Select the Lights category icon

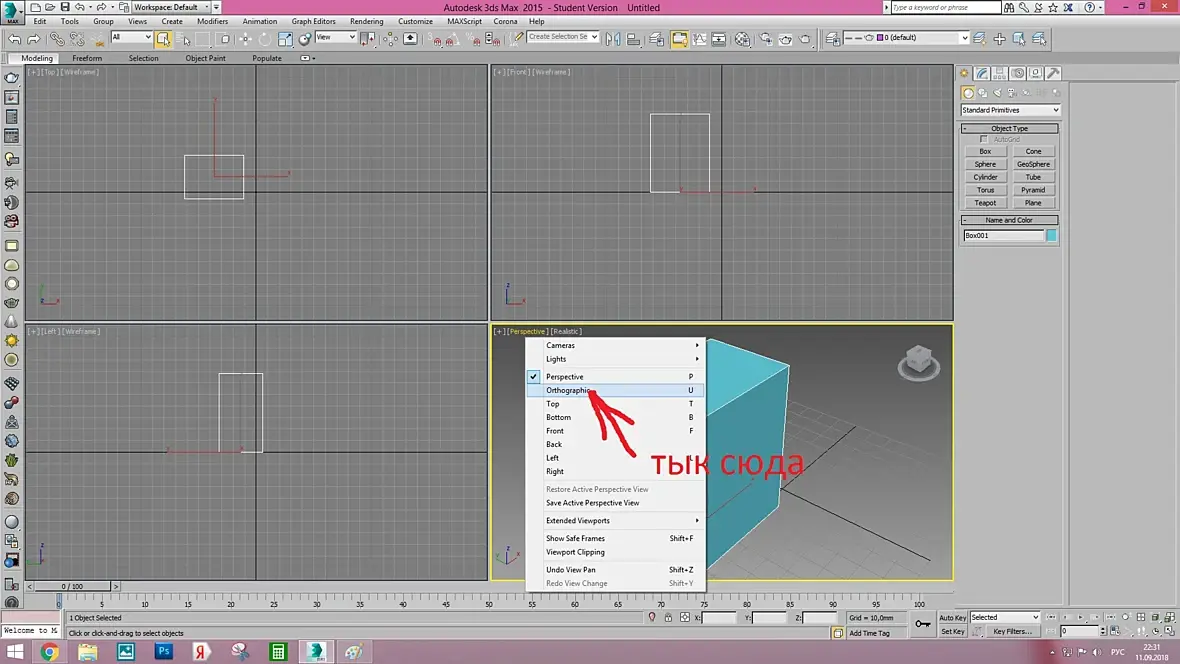[x=996, y=93]
